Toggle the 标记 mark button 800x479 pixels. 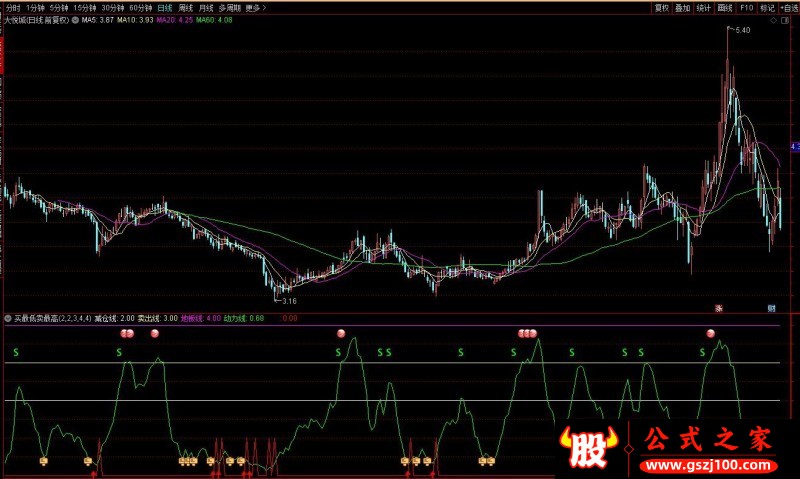tap(767, 7)
